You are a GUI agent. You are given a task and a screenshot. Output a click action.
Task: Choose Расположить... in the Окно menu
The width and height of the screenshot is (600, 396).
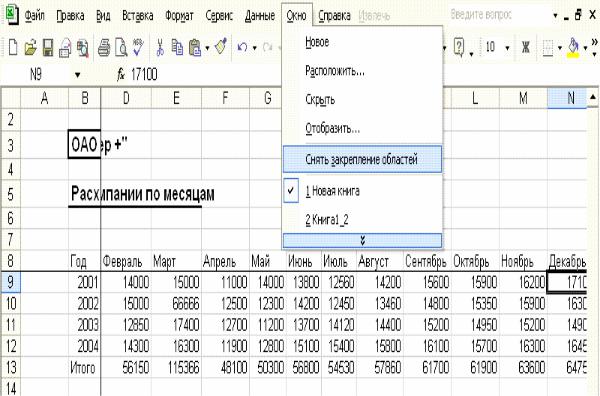(x=362, y=71)
